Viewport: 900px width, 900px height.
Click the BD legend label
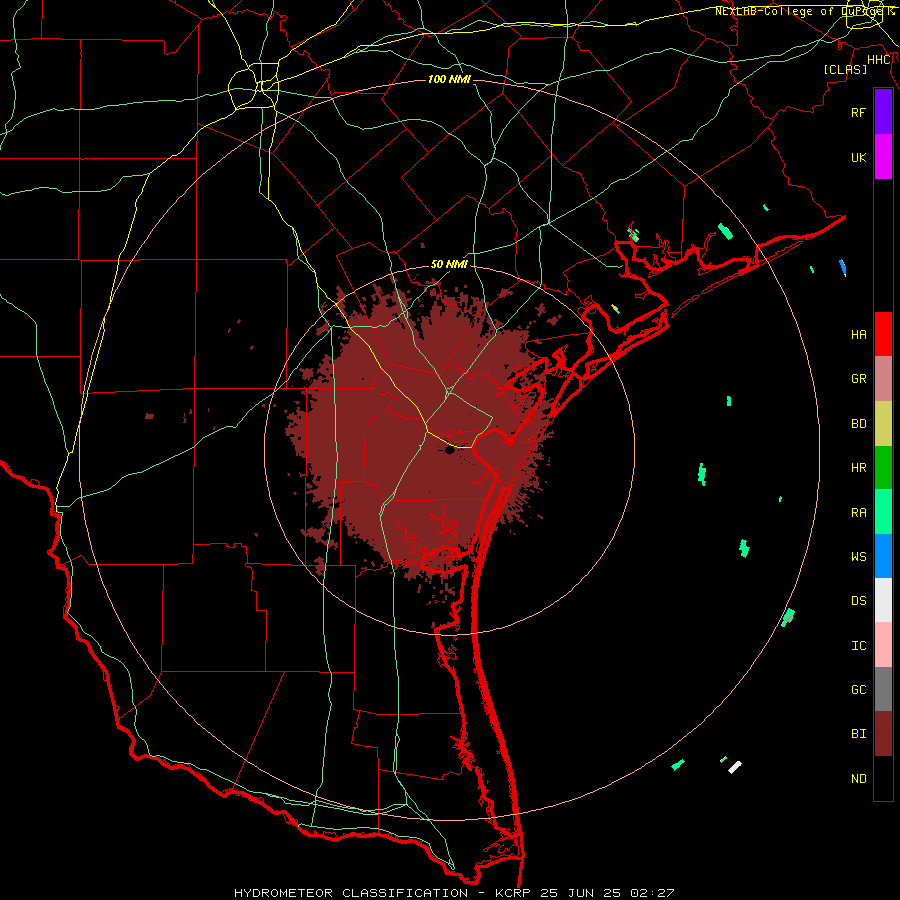(858, 424)
